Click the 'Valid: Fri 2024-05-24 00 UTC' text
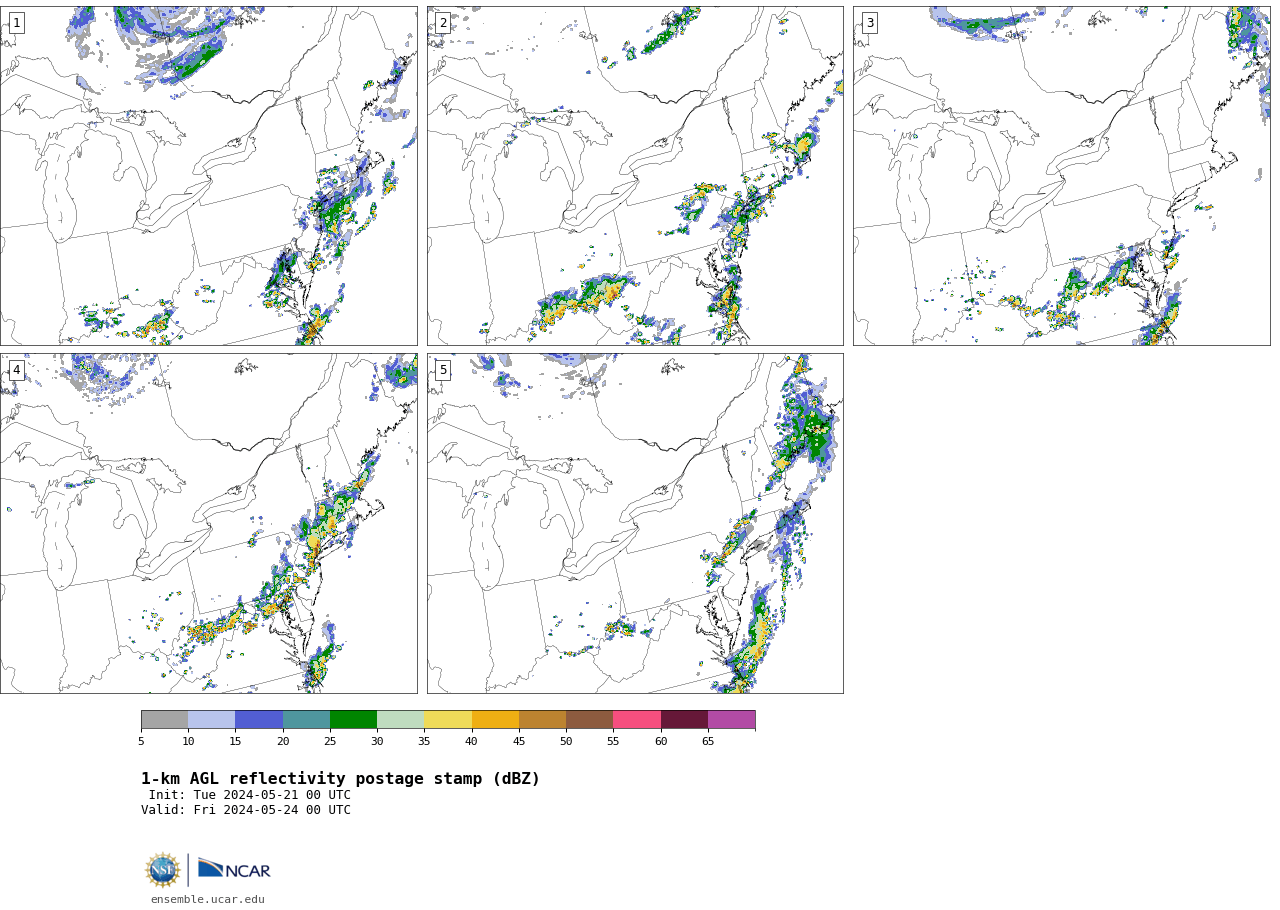The width and height of the screenshot is (1280, 910). (246, 811)
